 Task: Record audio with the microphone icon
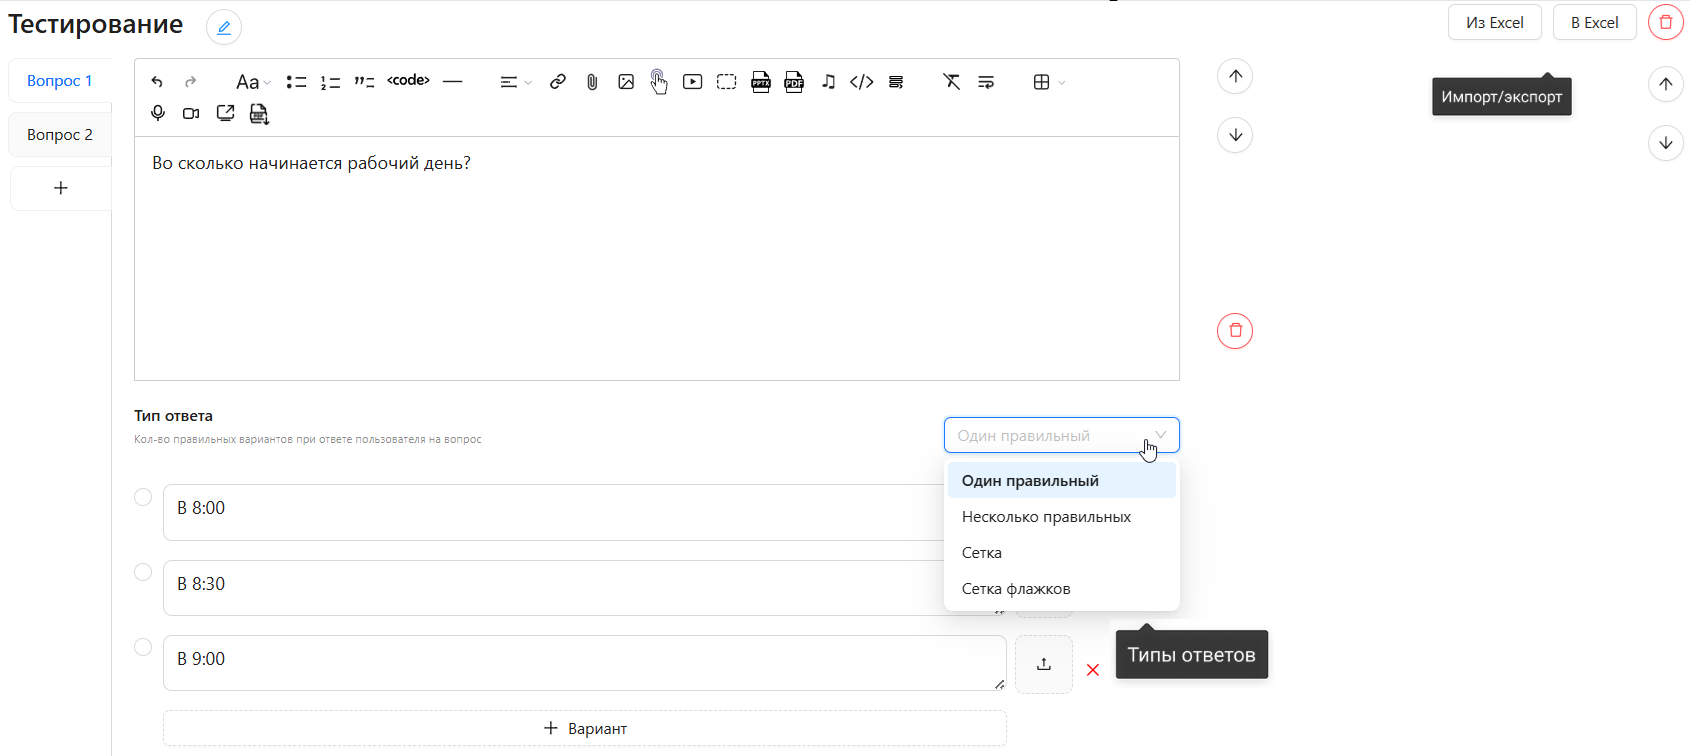tap(158, 114)
